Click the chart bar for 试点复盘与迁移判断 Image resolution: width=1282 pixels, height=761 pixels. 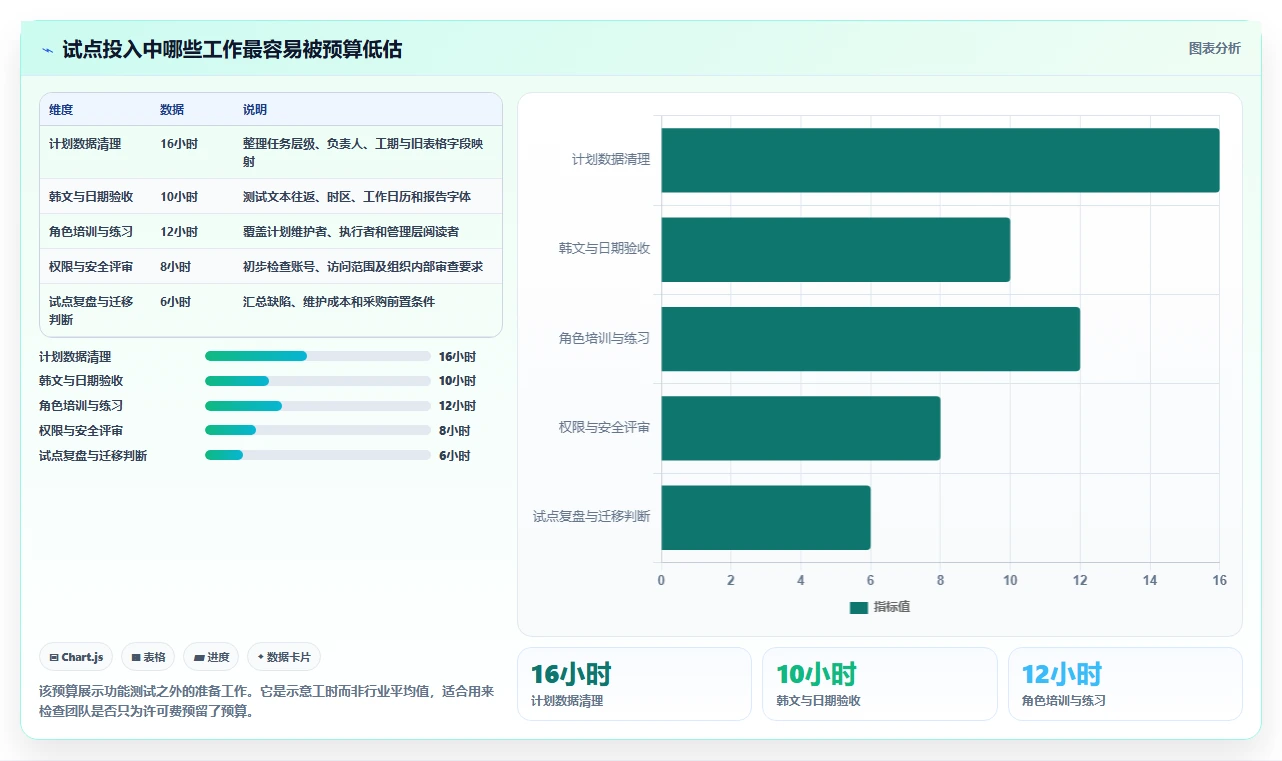click(765, 517)
